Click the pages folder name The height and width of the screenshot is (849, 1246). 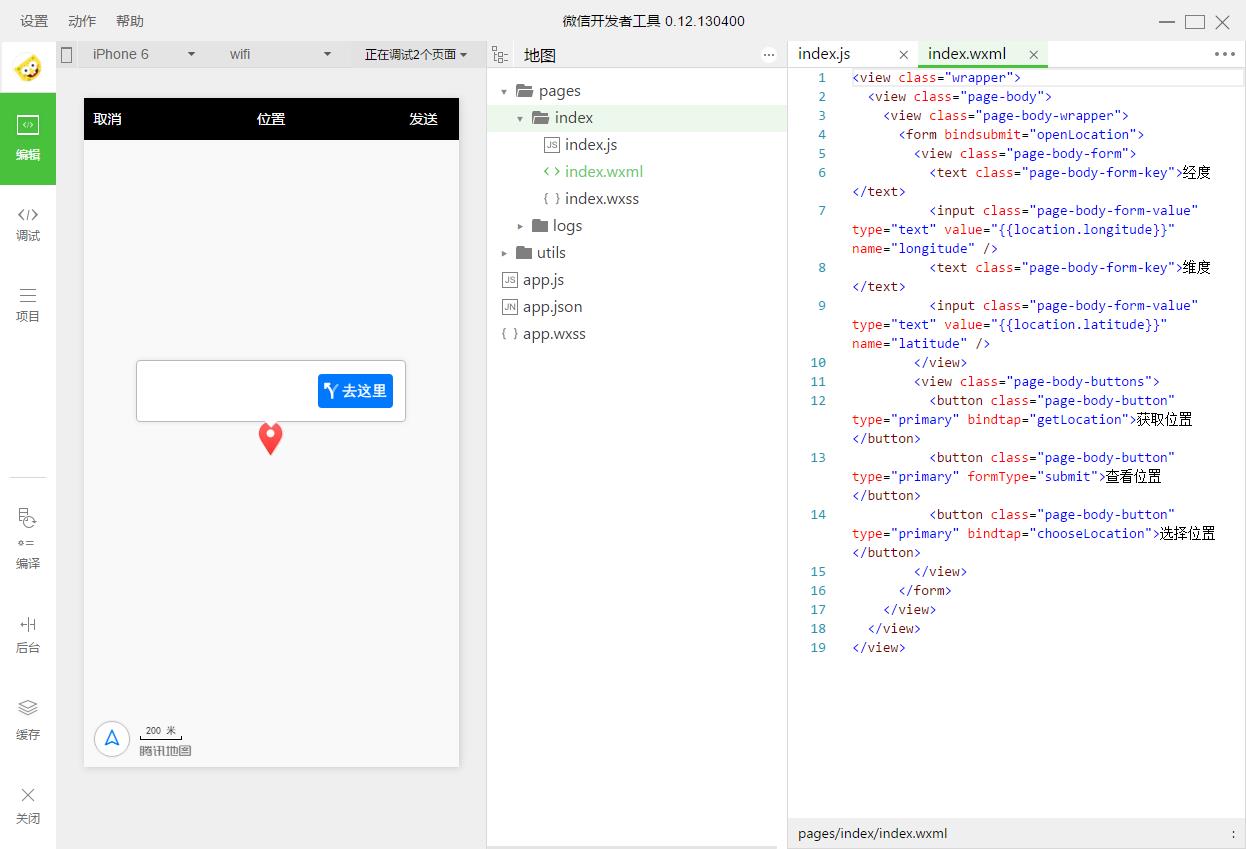[x=559, y=91]
